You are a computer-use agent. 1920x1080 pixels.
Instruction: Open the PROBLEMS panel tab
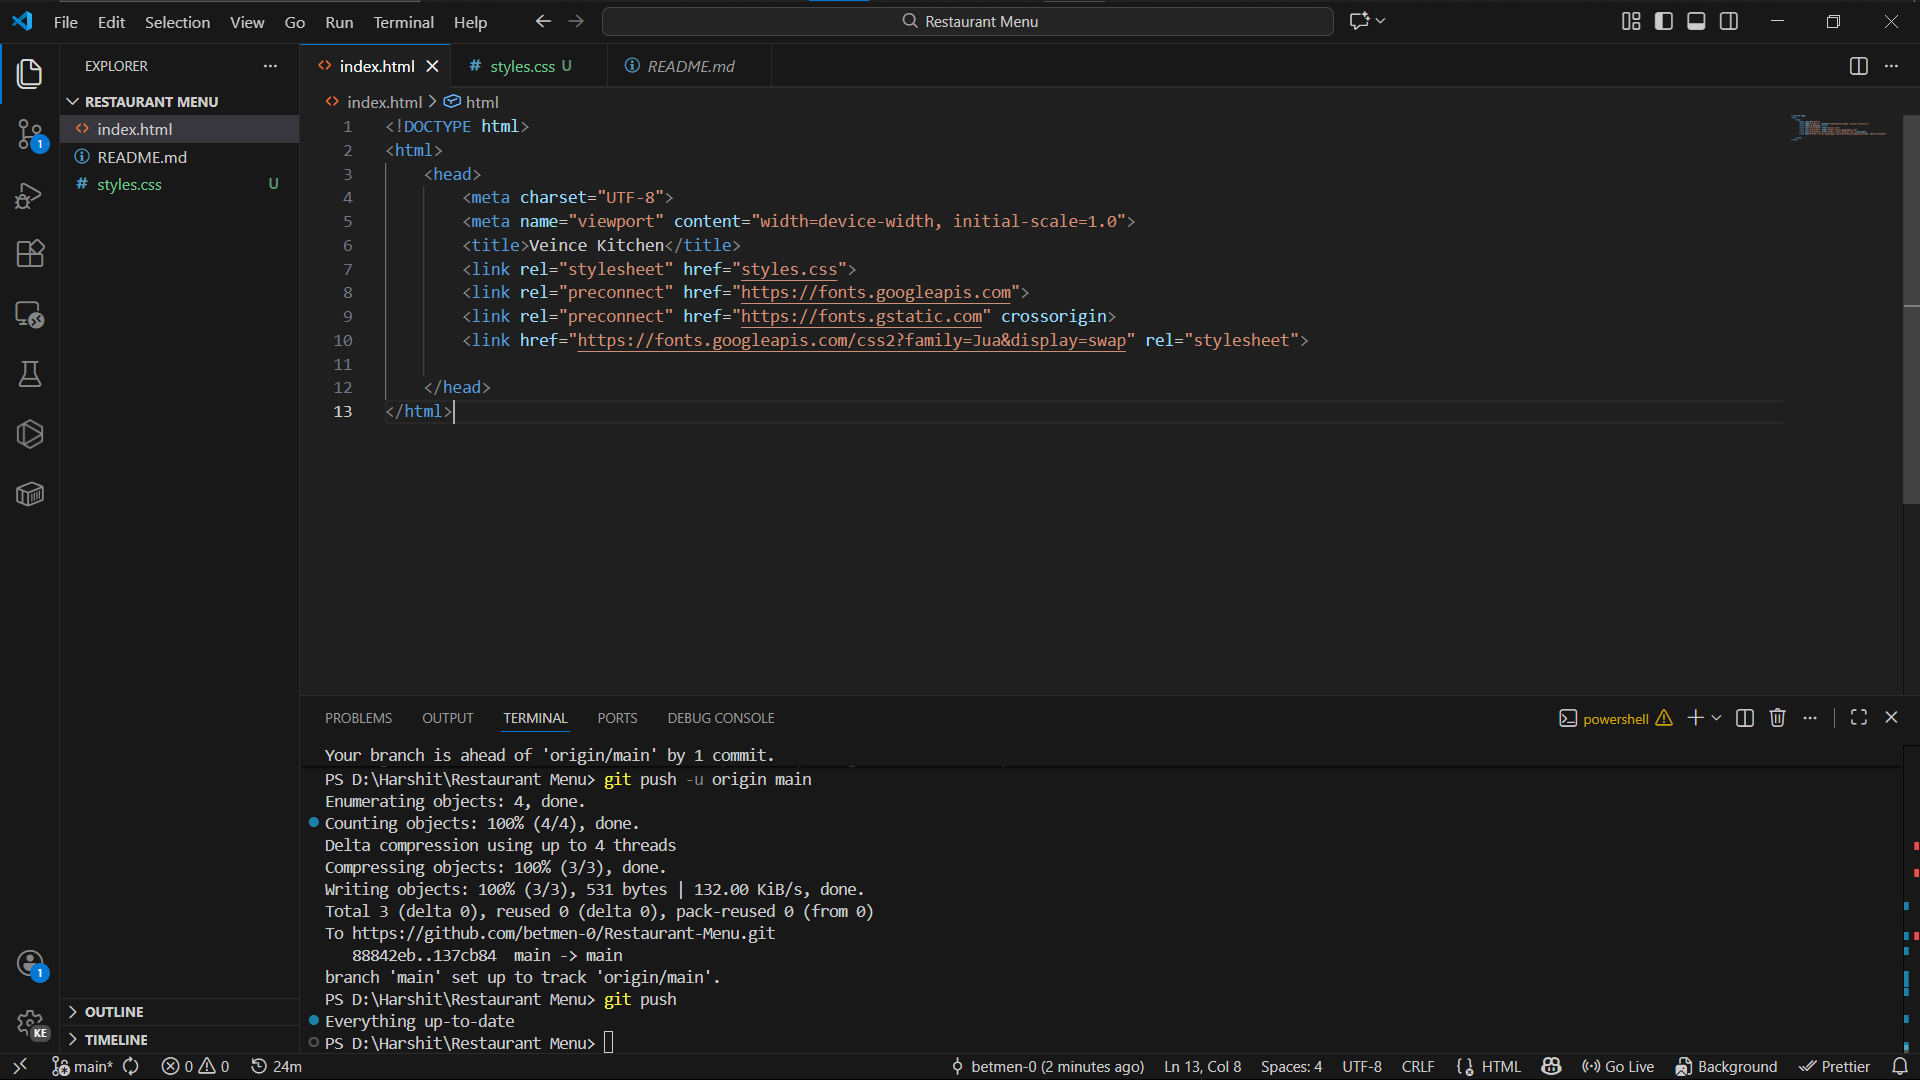click(358, 718)
